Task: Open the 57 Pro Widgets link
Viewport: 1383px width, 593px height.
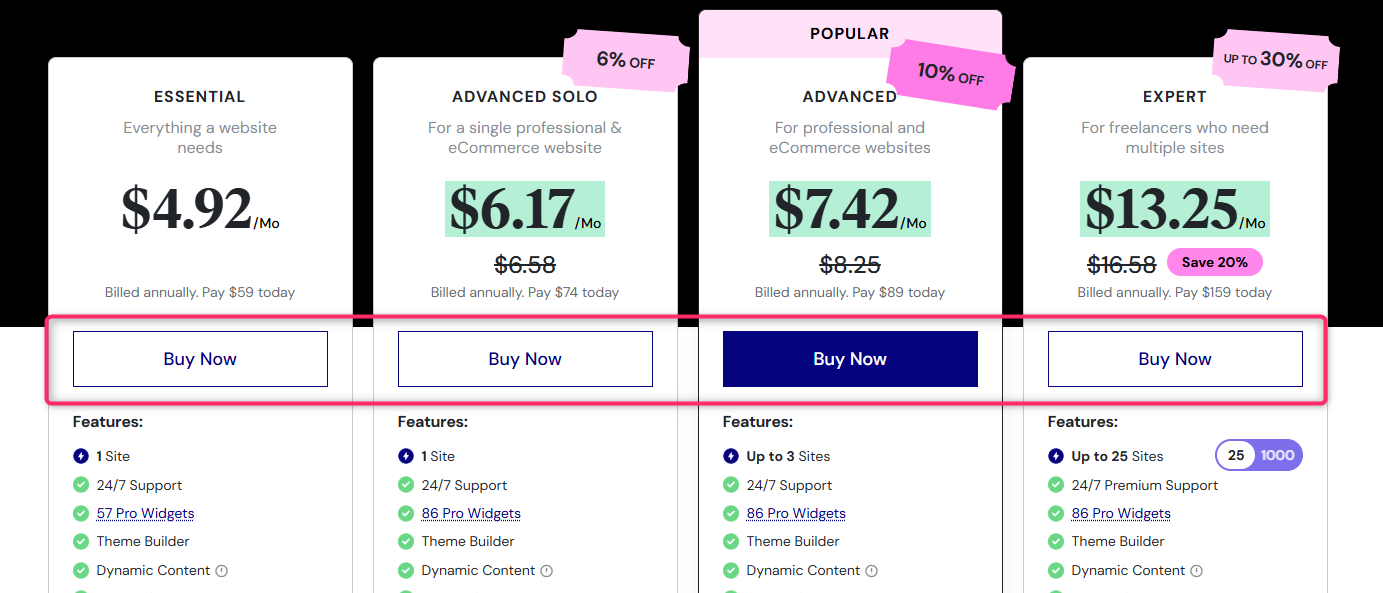Action: tap(145, 513)
